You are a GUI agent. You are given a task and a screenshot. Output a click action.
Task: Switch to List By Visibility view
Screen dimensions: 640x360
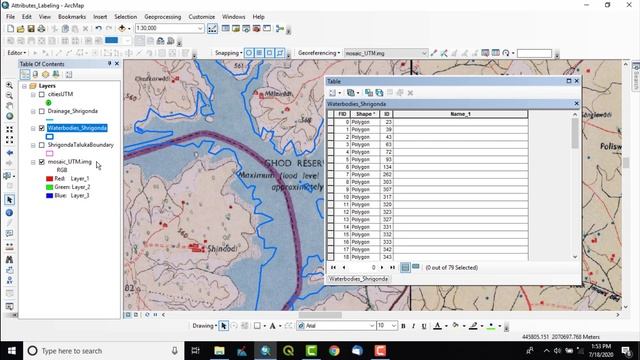click(46, 74)
